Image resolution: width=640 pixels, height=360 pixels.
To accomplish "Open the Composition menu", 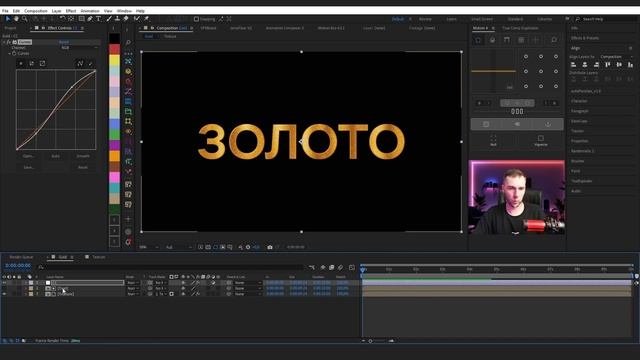I will [x=36, y=11].
